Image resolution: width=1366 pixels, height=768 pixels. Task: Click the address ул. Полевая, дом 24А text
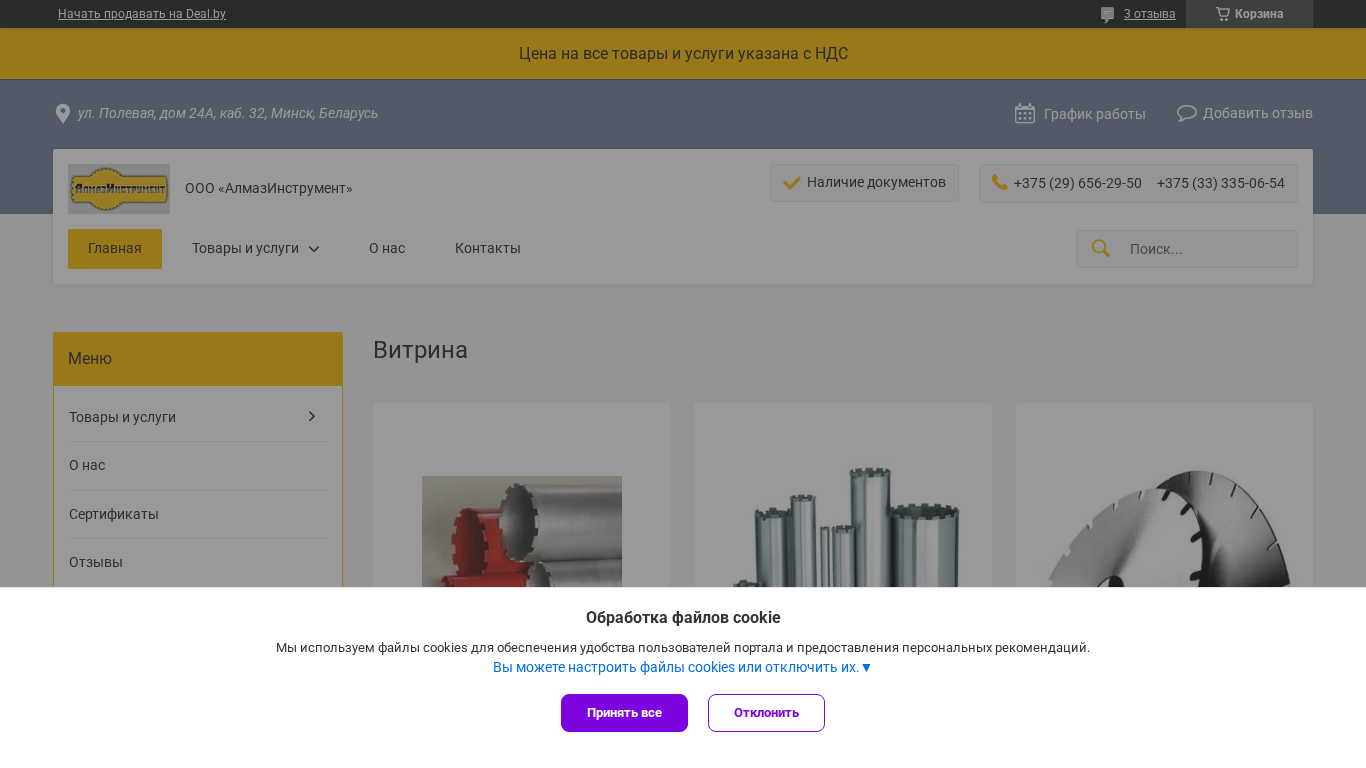point(228,113)
